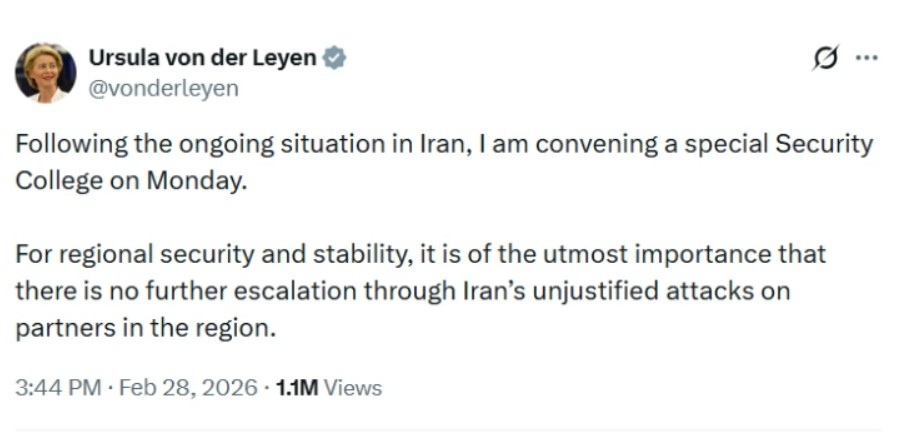Click the "Views" label beside 1.1M
The image size is (904, 438).
352,387
